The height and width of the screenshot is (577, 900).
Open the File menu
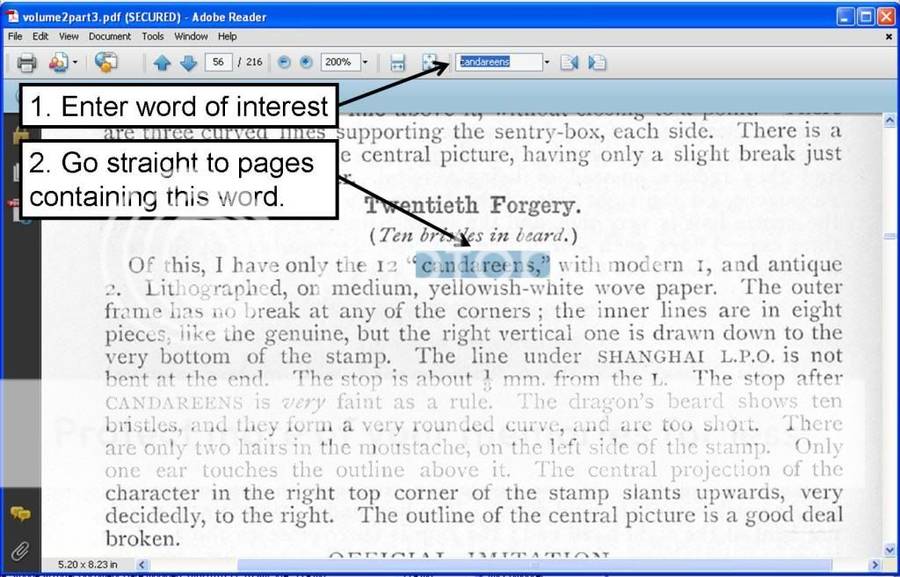(14, 36)
